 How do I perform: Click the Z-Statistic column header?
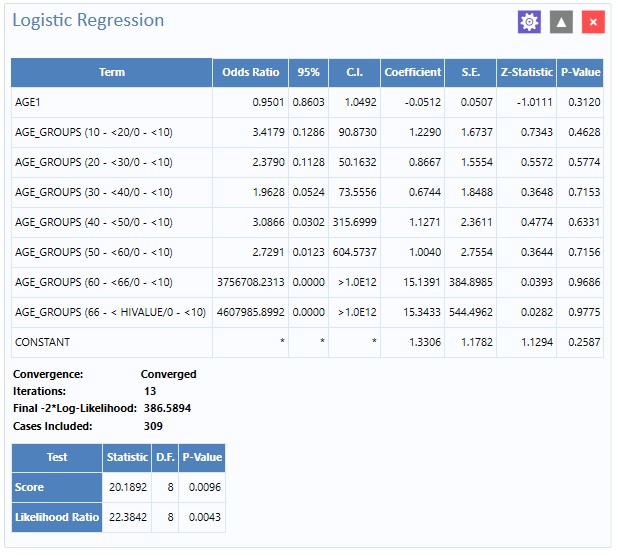(527, 73)
